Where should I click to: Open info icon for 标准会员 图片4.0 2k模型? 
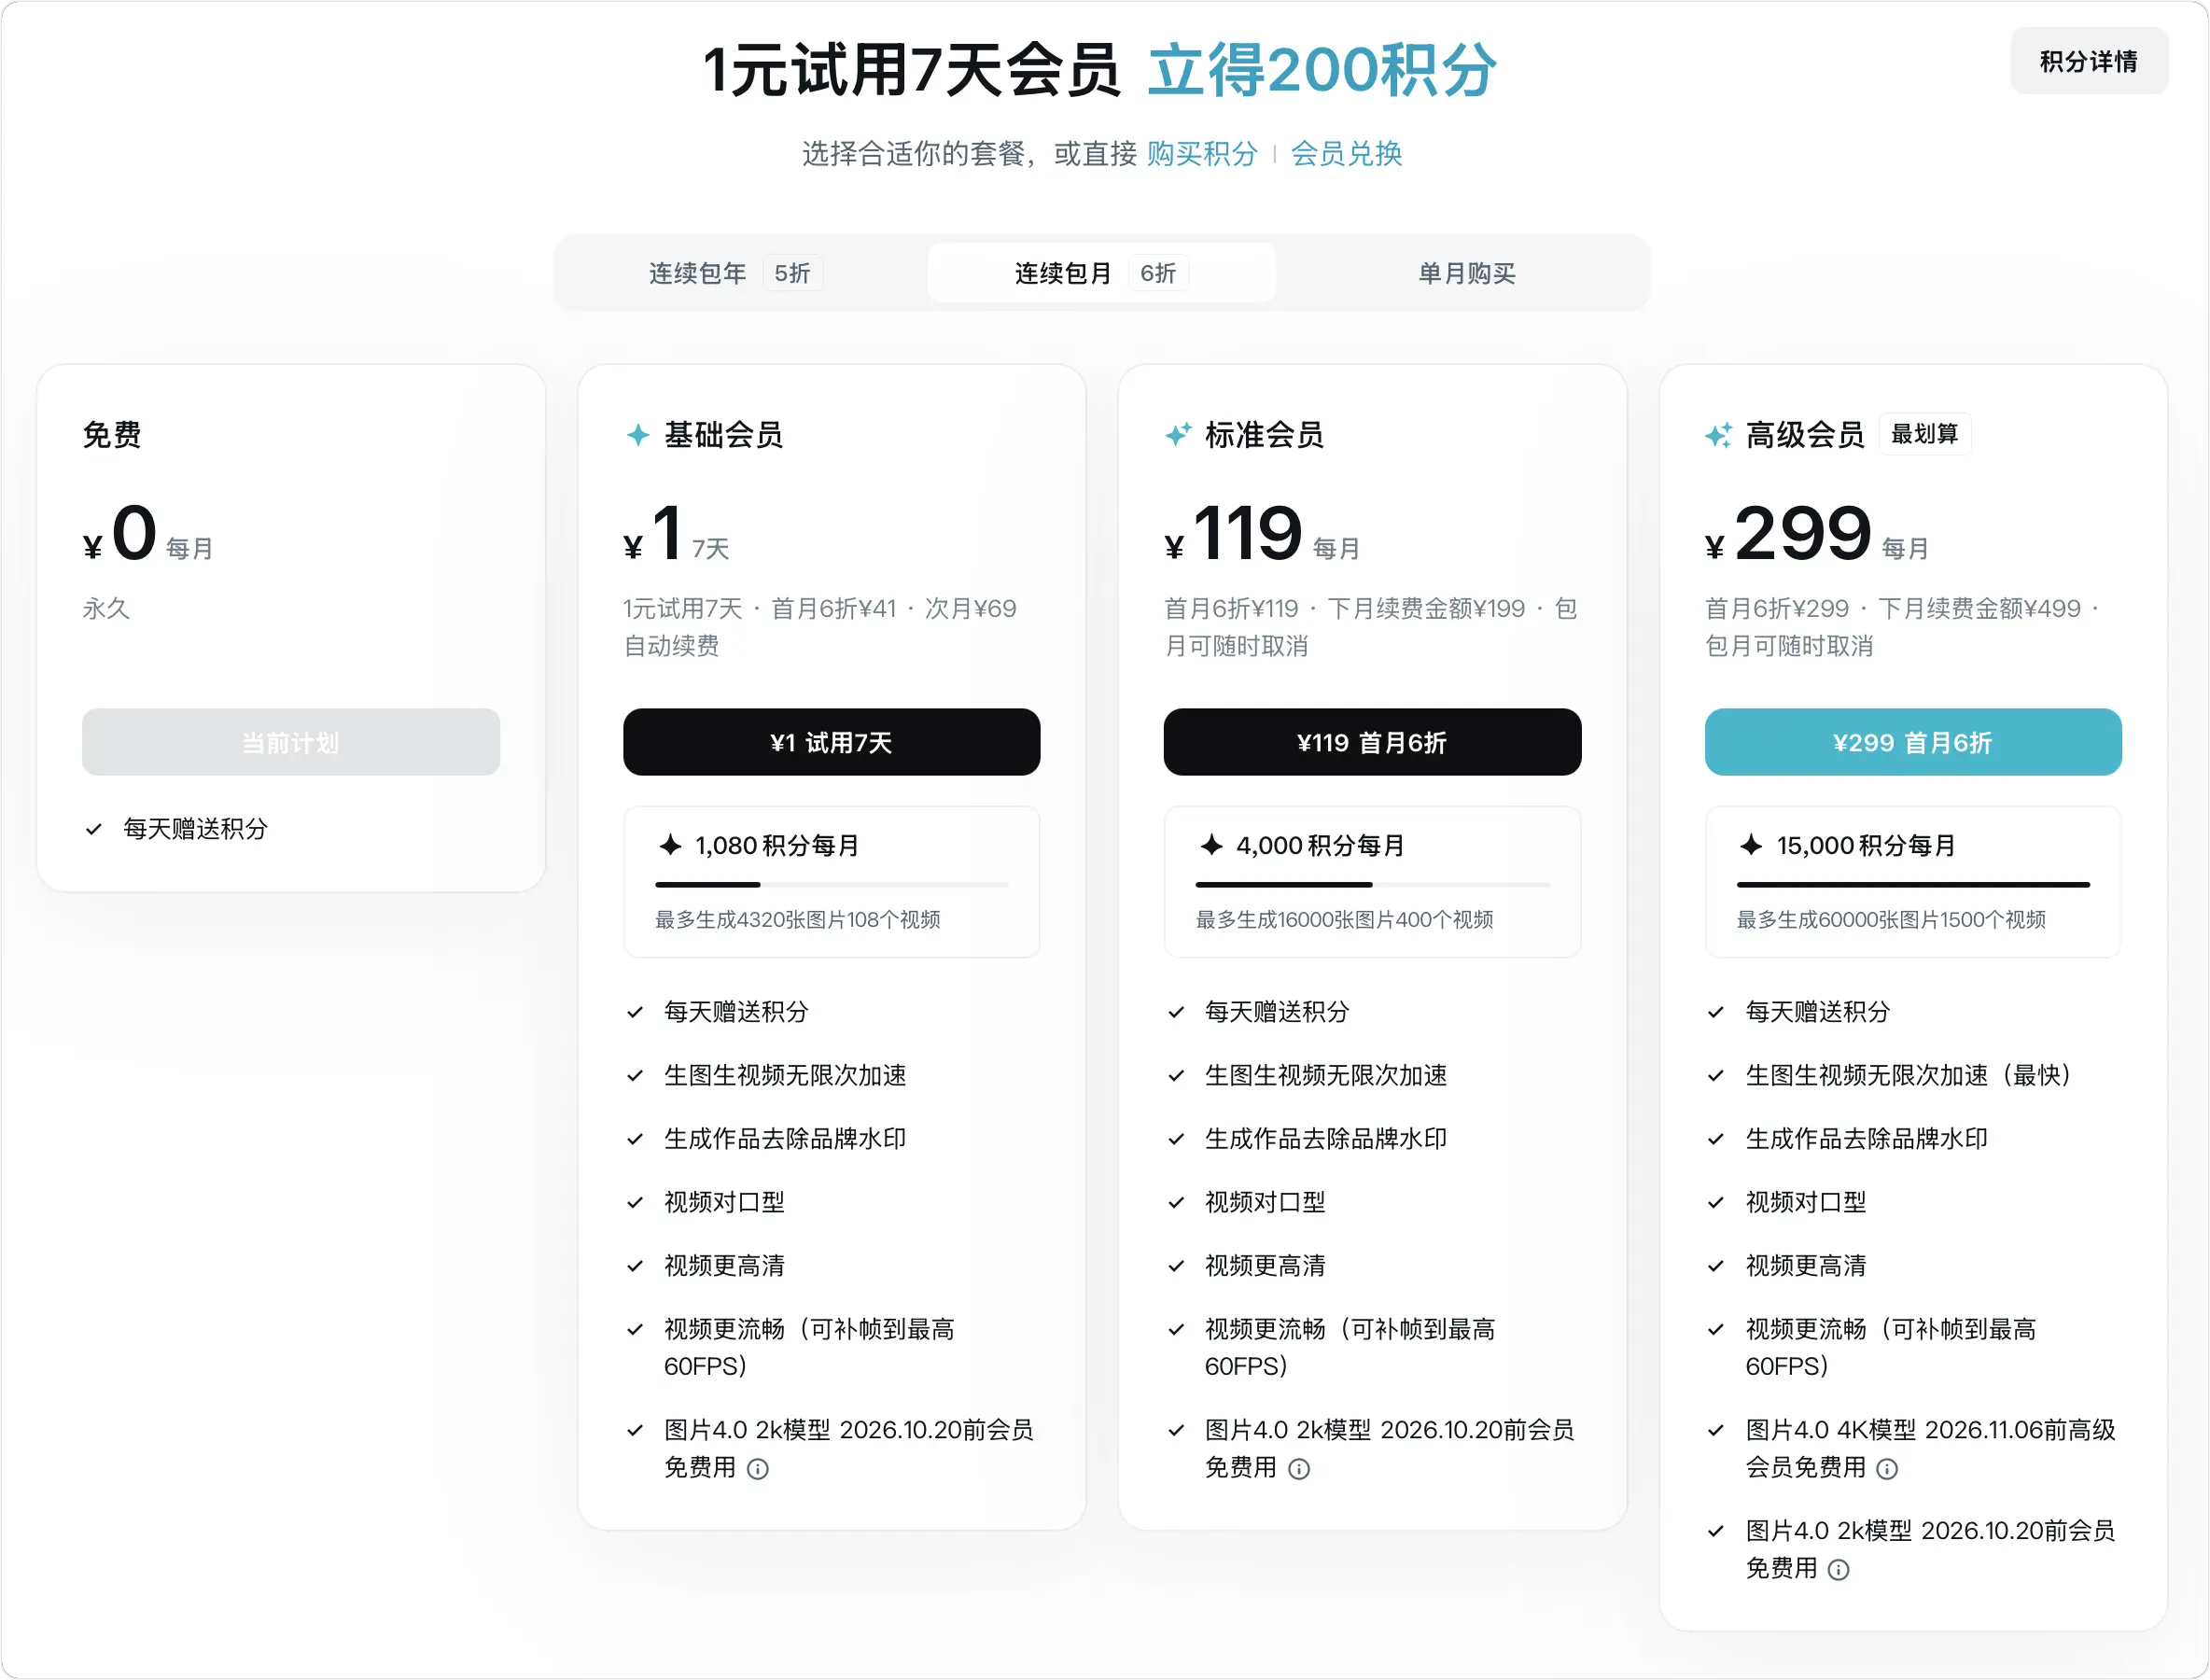click(1298, 1469)
